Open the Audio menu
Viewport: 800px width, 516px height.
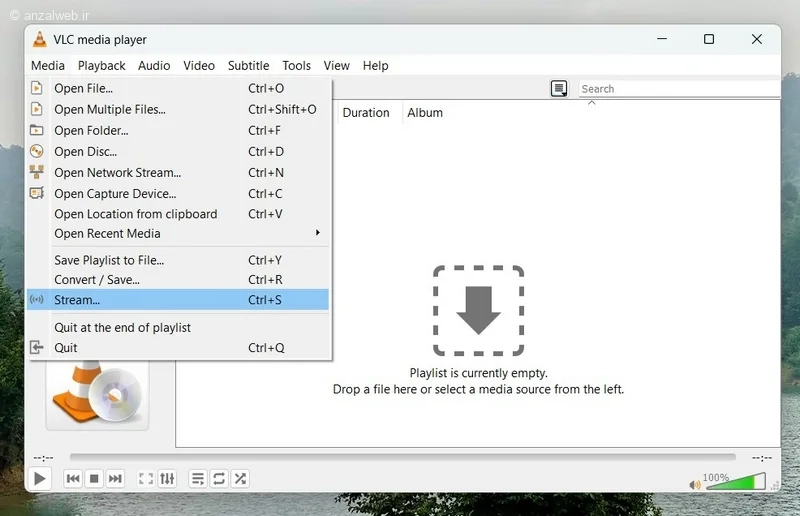(154, 66)
